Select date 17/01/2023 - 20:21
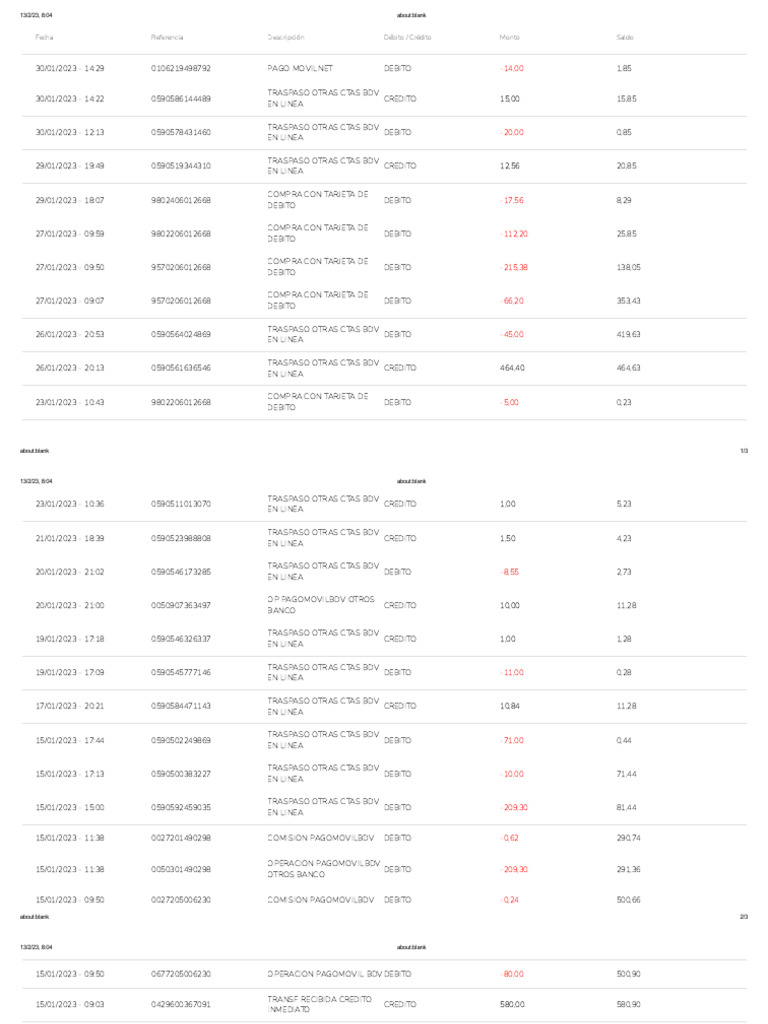The width and height of the screenshot is (768, 1024). tap(70, 706)
